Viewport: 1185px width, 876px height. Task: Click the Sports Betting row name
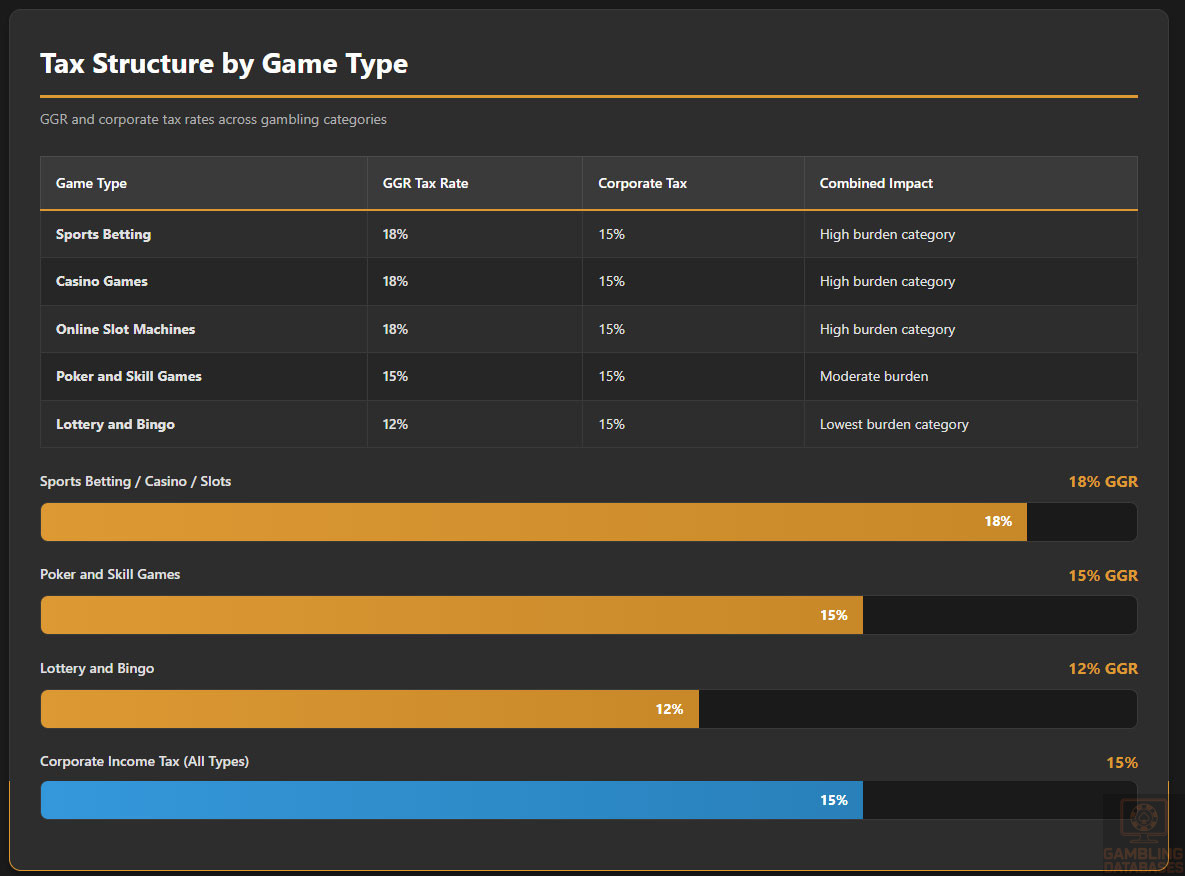(104, 234)
